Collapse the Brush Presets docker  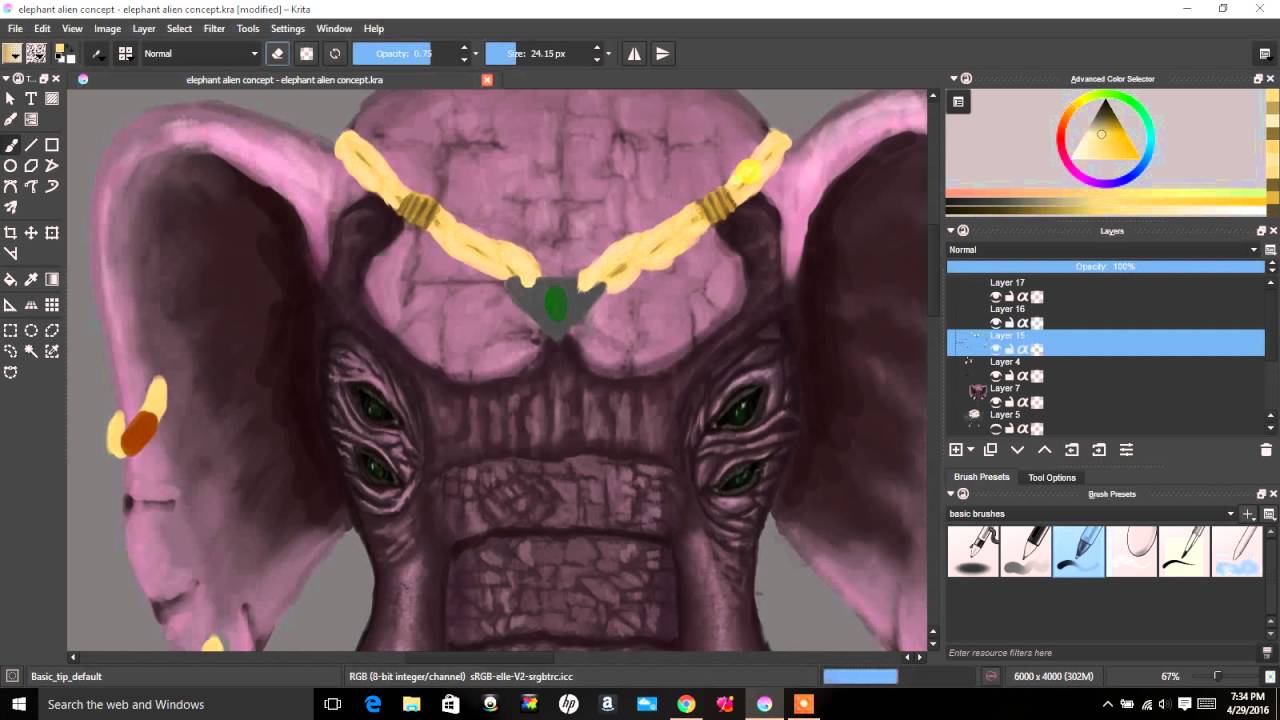[951, 494]
